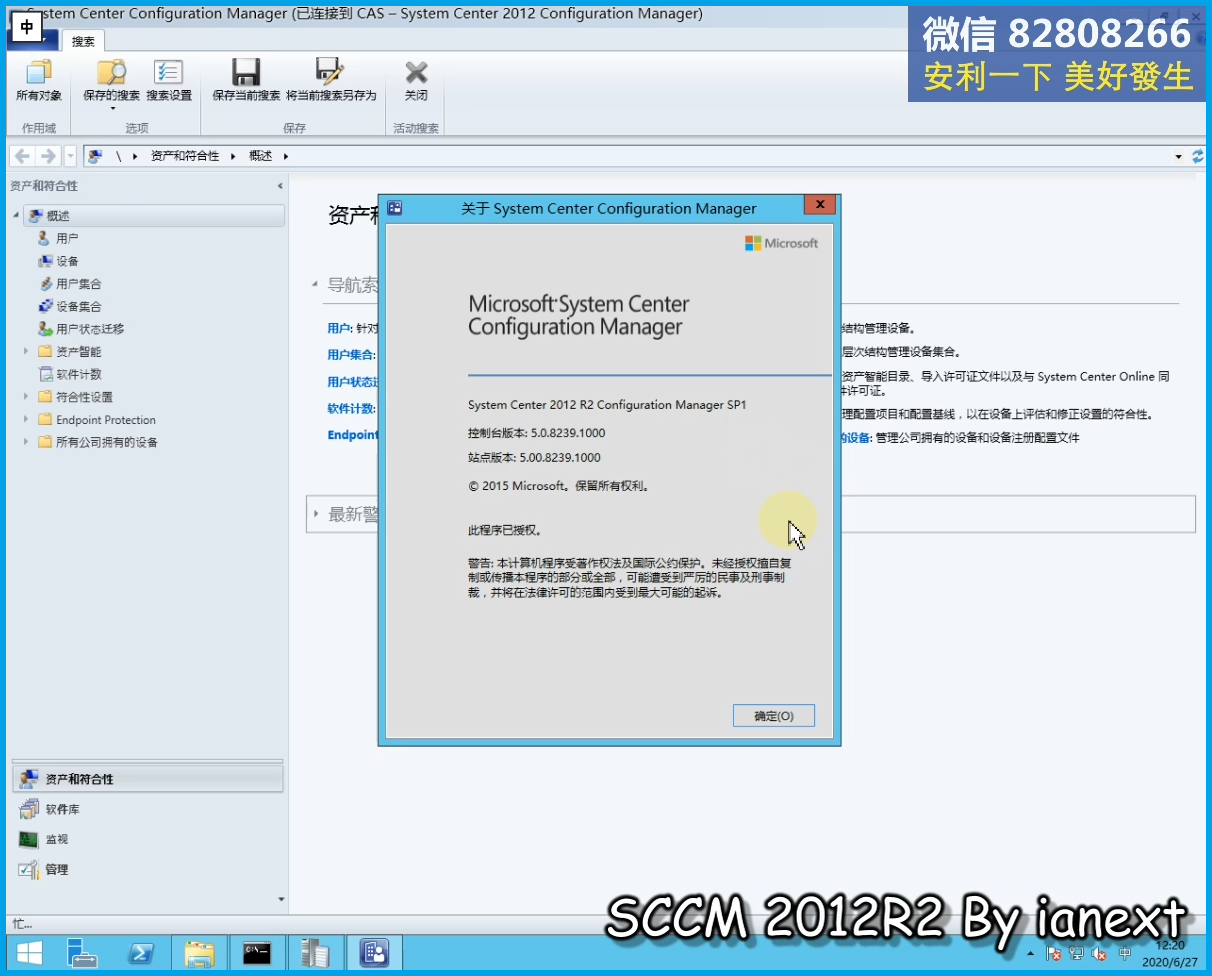Click the Action Center flag tray icon
1212x976 pixels.
click(x=1053, y=954)
